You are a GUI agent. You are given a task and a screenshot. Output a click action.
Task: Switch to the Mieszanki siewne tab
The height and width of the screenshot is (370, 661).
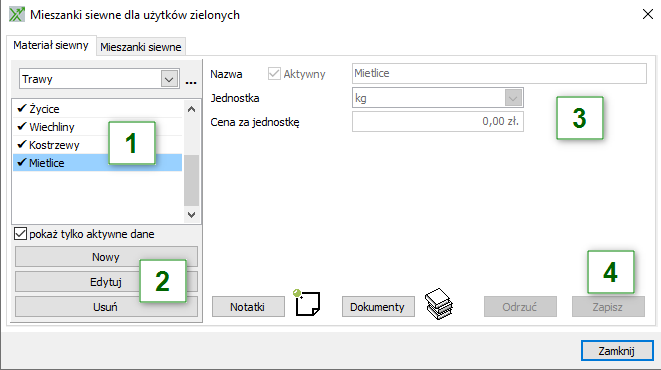pos(141,47)
